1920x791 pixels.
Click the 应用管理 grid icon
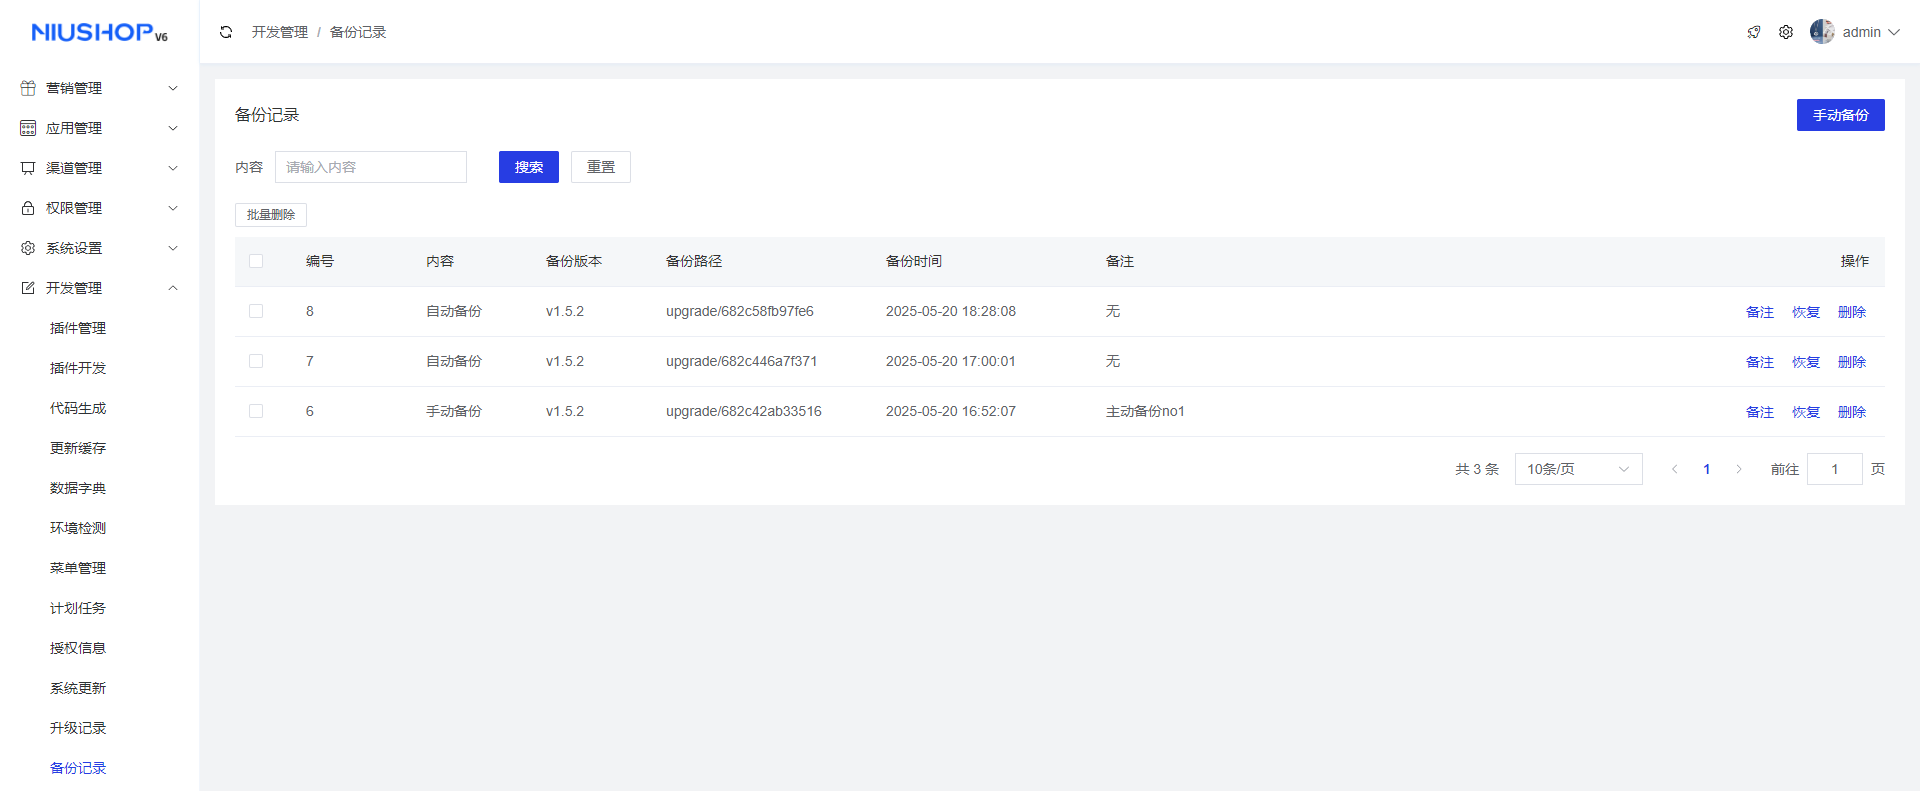[x=28, y=128]
